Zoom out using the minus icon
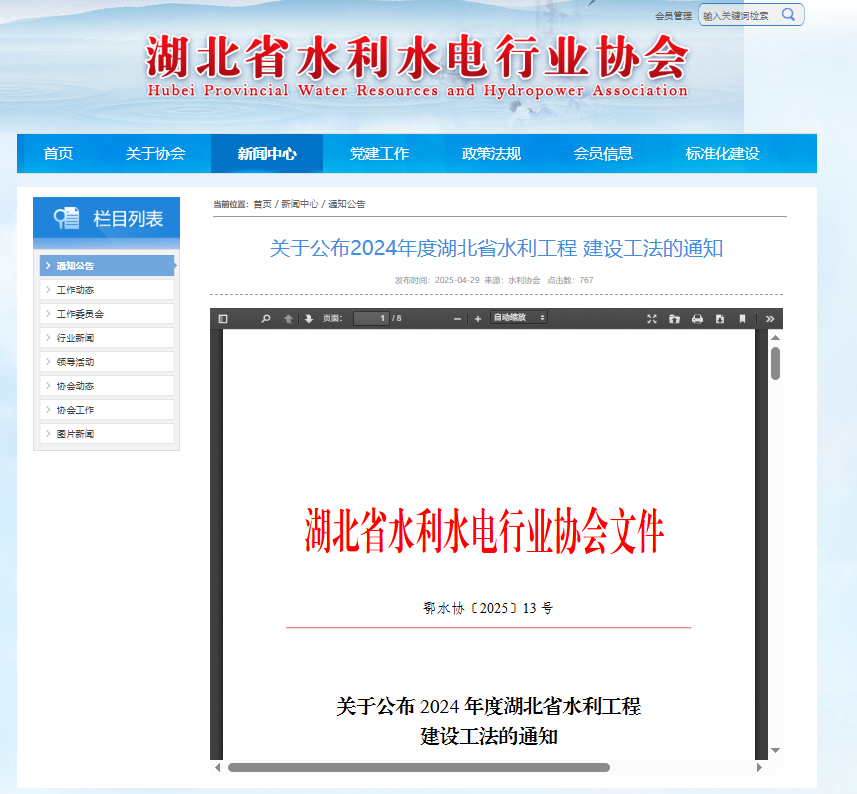This screenshot has height=794, width=857. coord(458,318)
